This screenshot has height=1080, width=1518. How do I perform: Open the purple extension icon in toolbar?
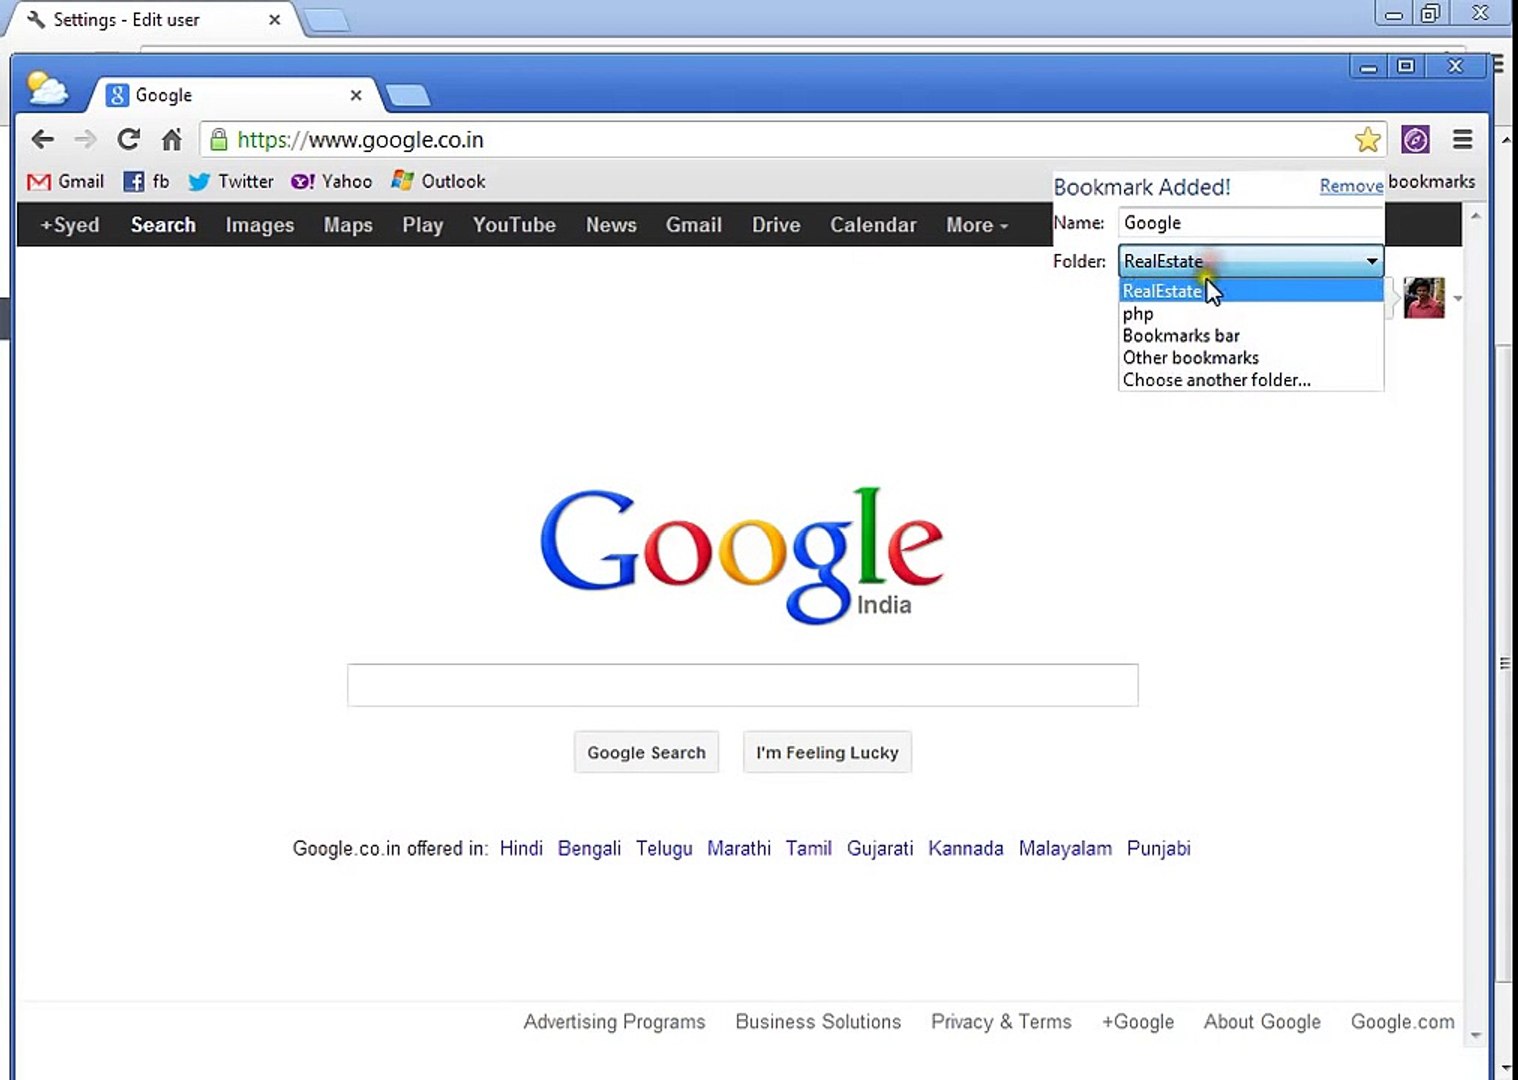click(x=1415, y=140)
